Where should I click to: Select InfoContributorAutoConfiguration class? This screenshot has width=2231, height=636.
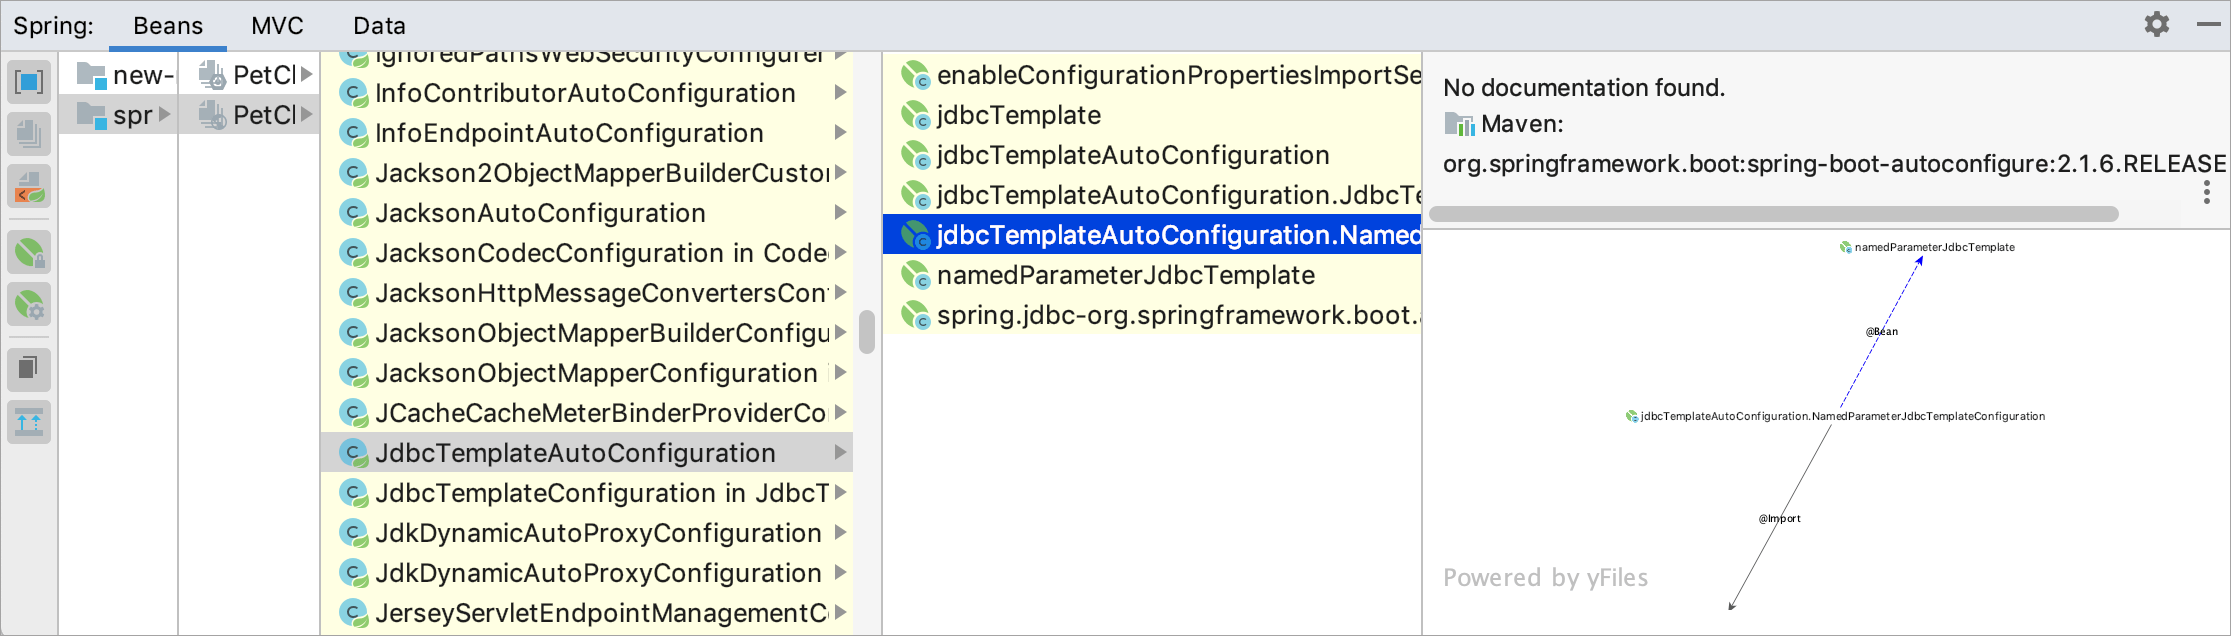click(x=585, y=93)
